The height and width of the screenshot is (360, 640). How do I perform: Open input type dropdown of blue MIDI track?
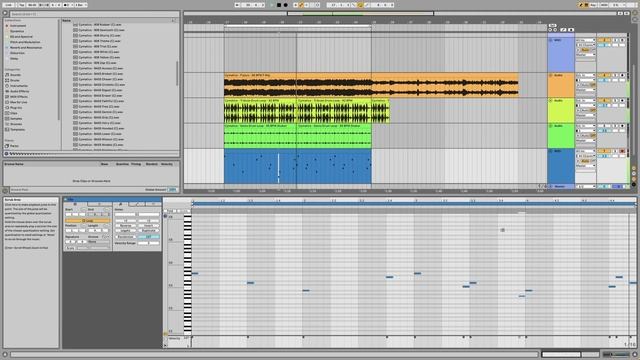click(x=585, y=151)
